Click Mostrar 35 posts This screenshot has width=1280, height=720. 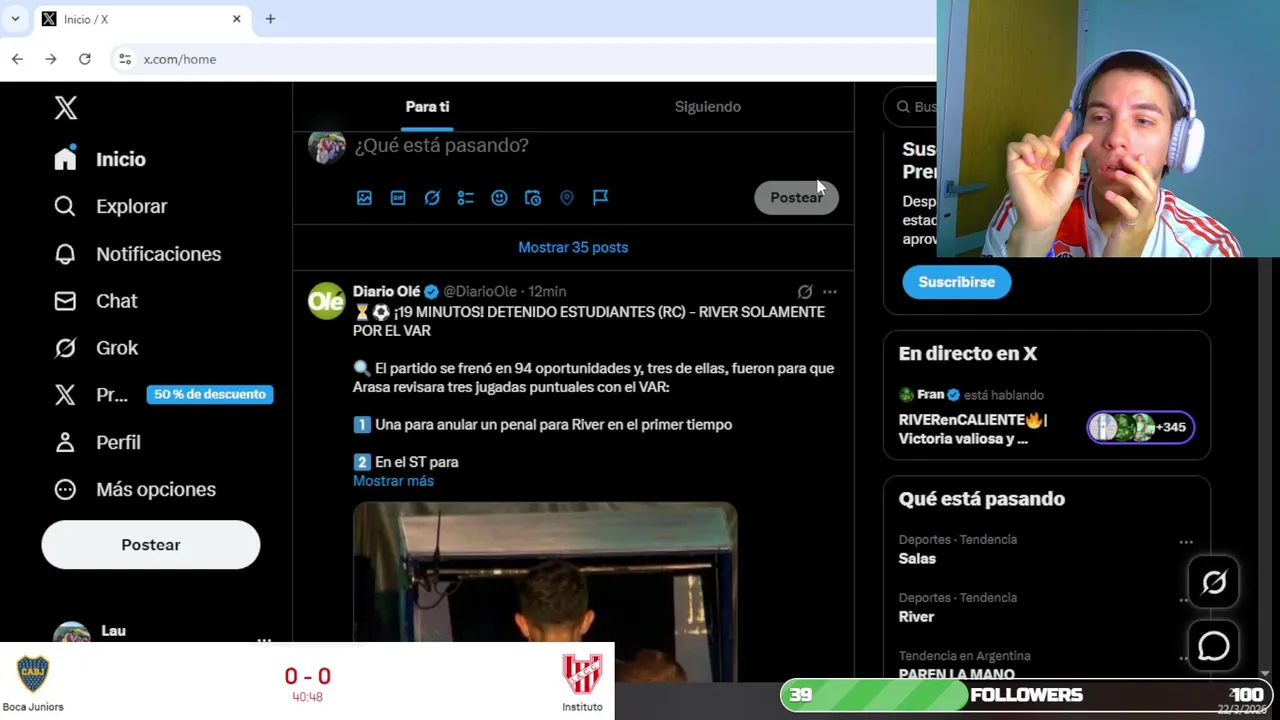point(573,247)
